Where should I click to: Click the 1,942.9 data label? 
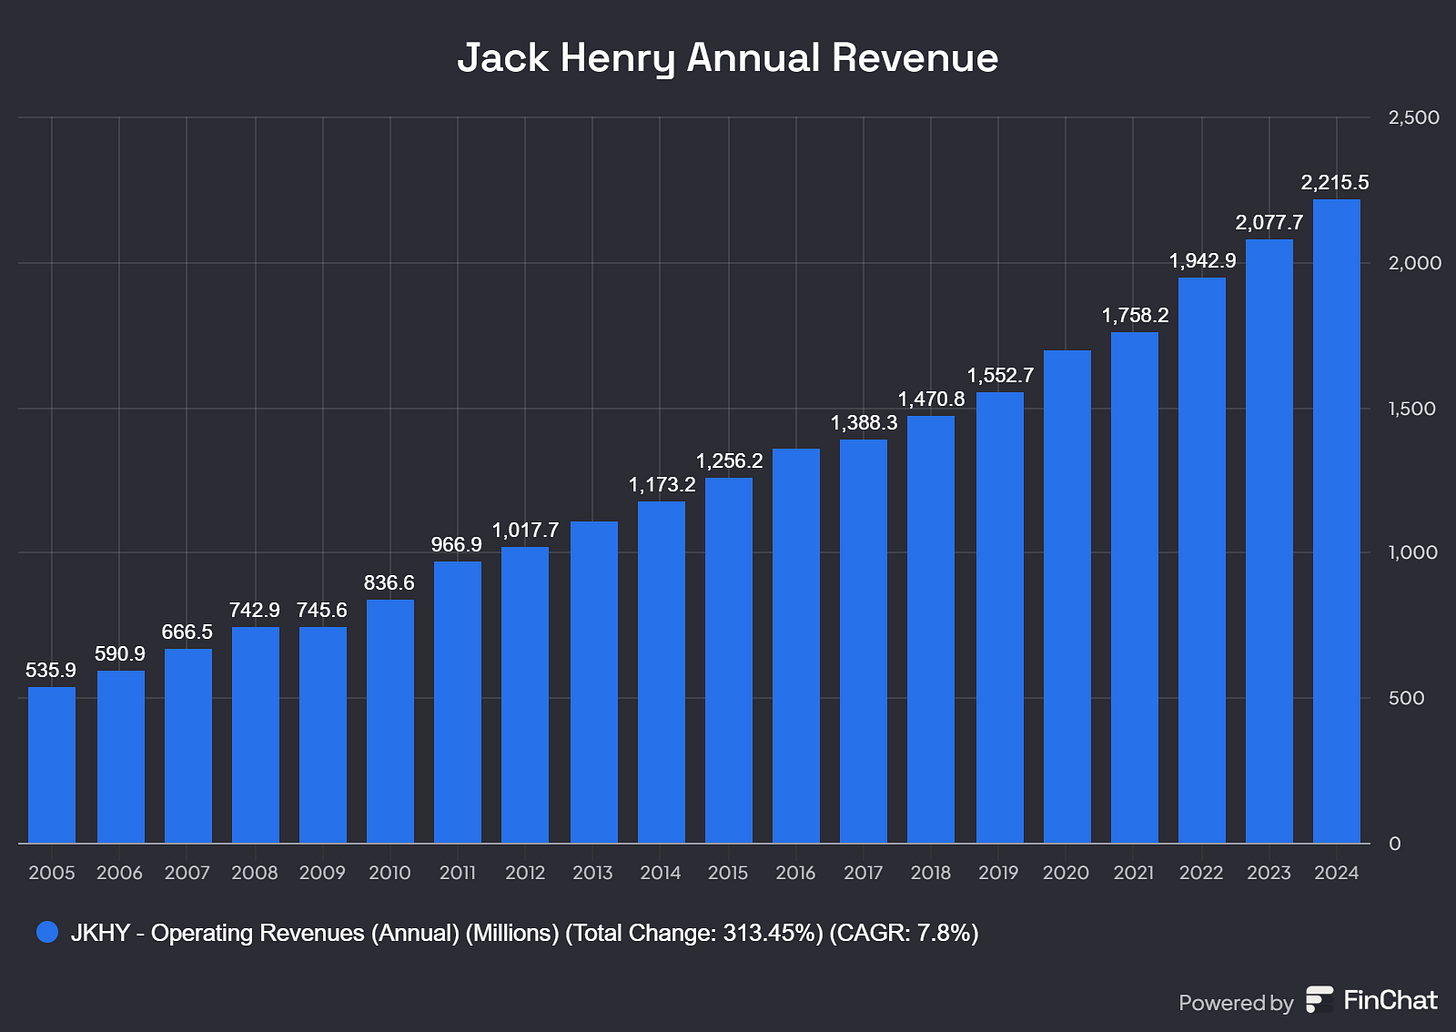pos(1203,261)
